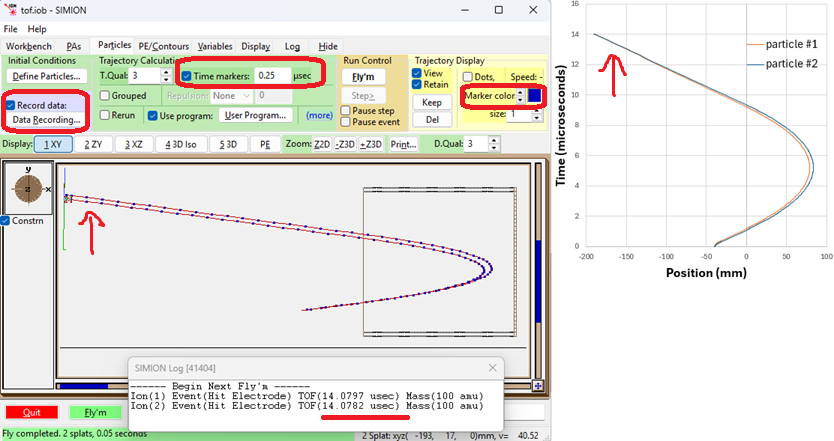The image size is (834, 441).
Task: Click the crosshair button at view corner
Action: point(538,386)
